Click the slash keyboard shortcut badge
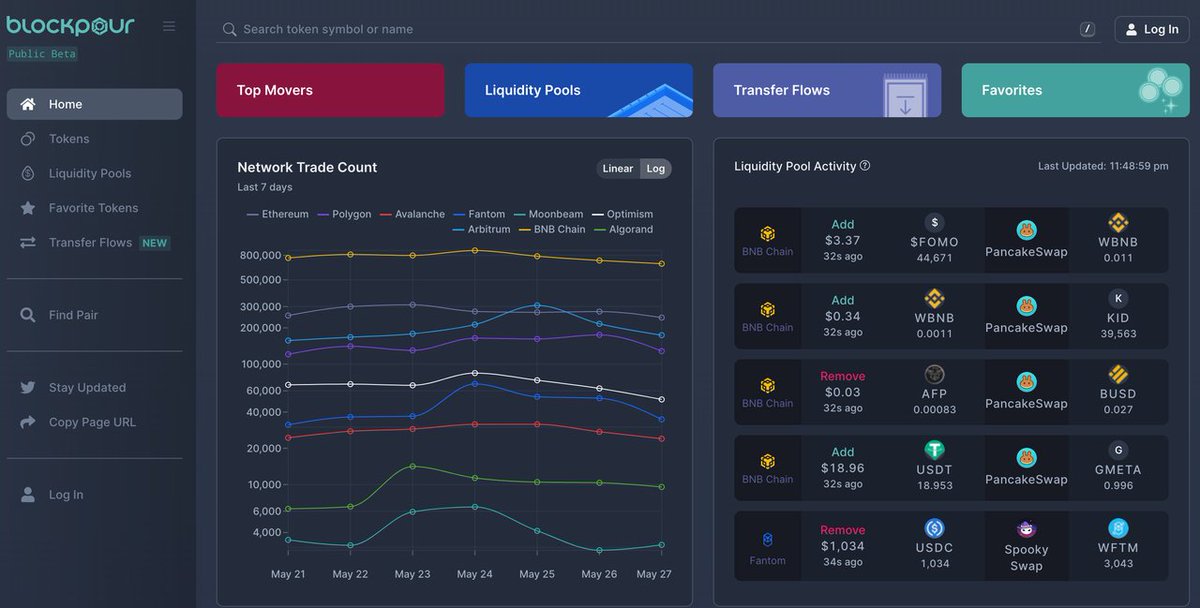 (1087, 30)
